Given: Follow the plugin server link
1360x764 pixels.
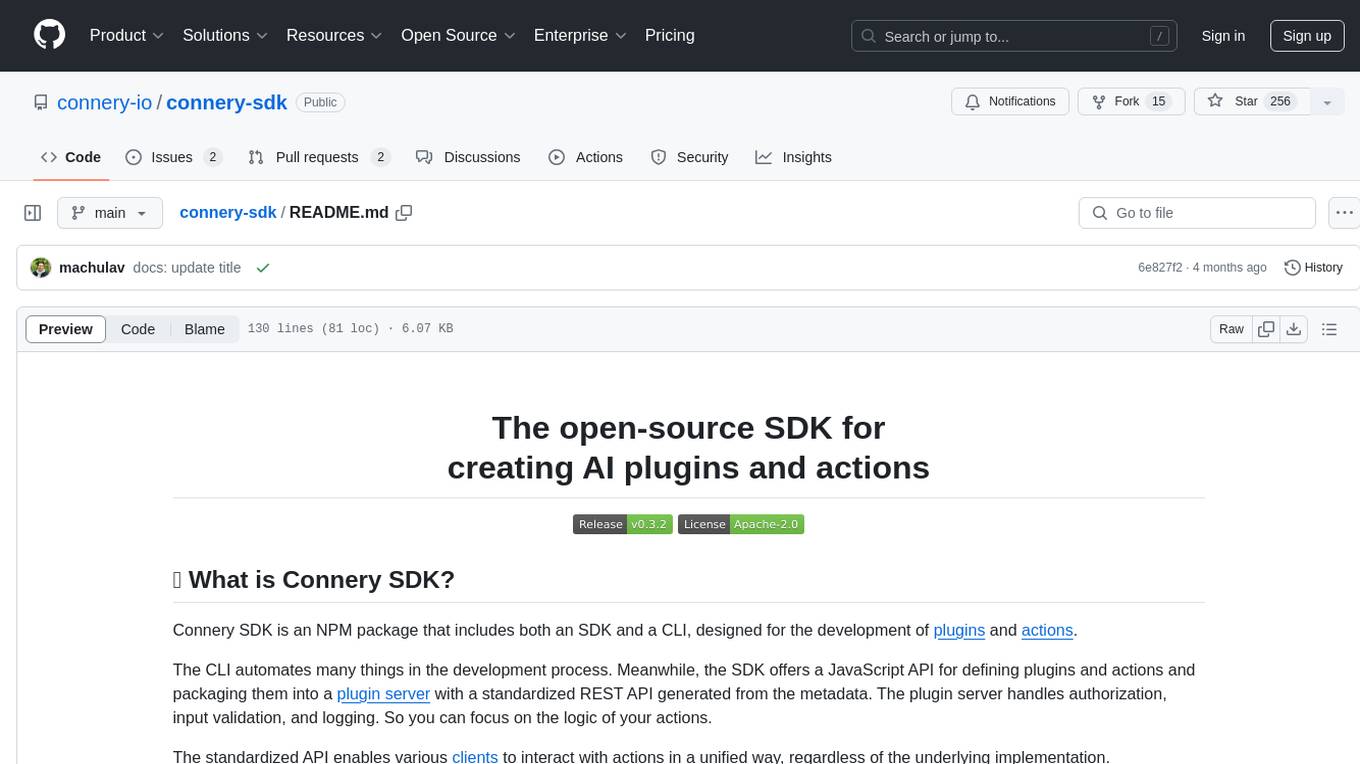Looking at the screenshot, I should [383, 693].
